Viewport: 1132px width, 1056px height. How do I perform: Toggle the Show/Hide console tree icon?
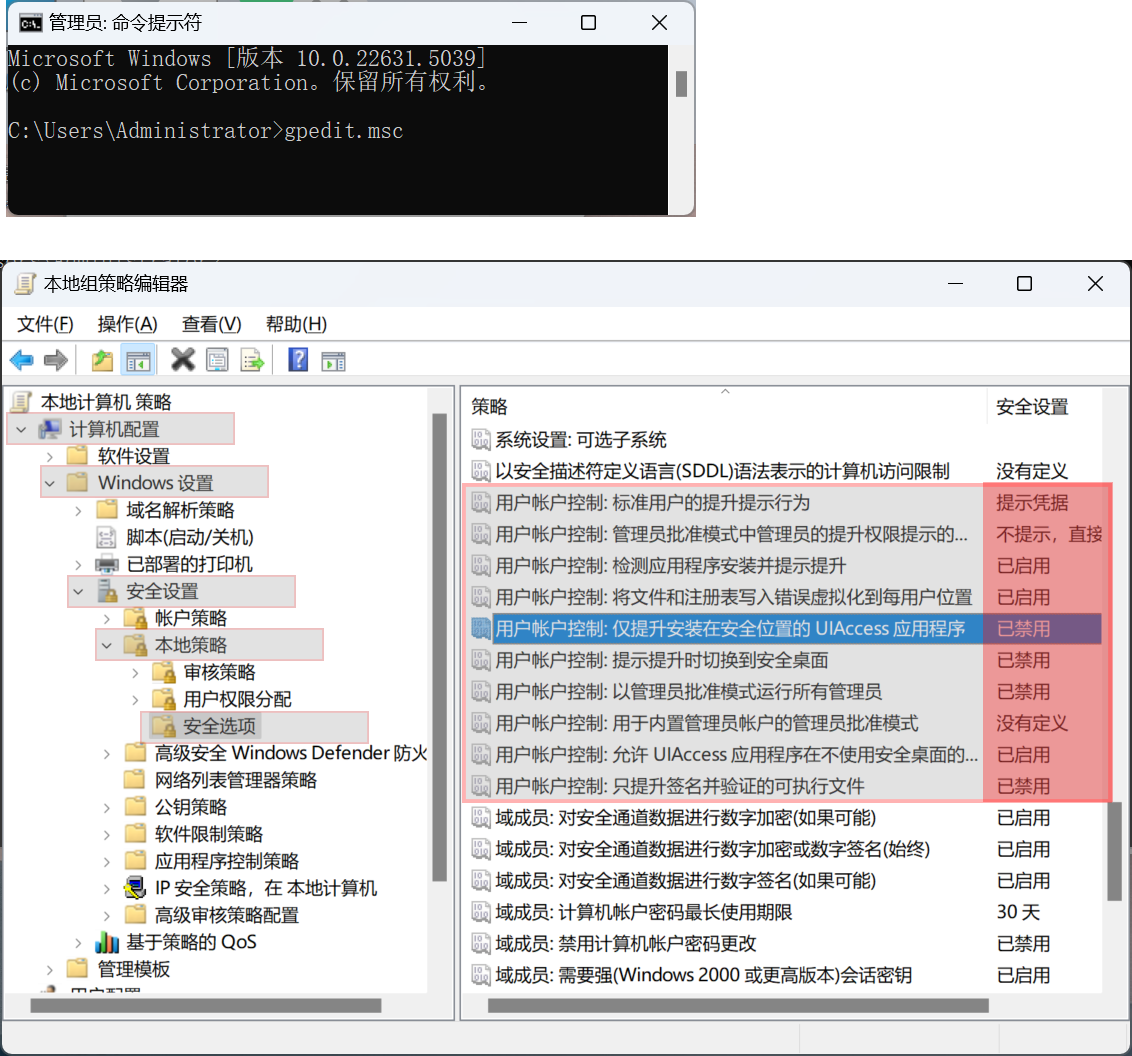tap(138, 360)
